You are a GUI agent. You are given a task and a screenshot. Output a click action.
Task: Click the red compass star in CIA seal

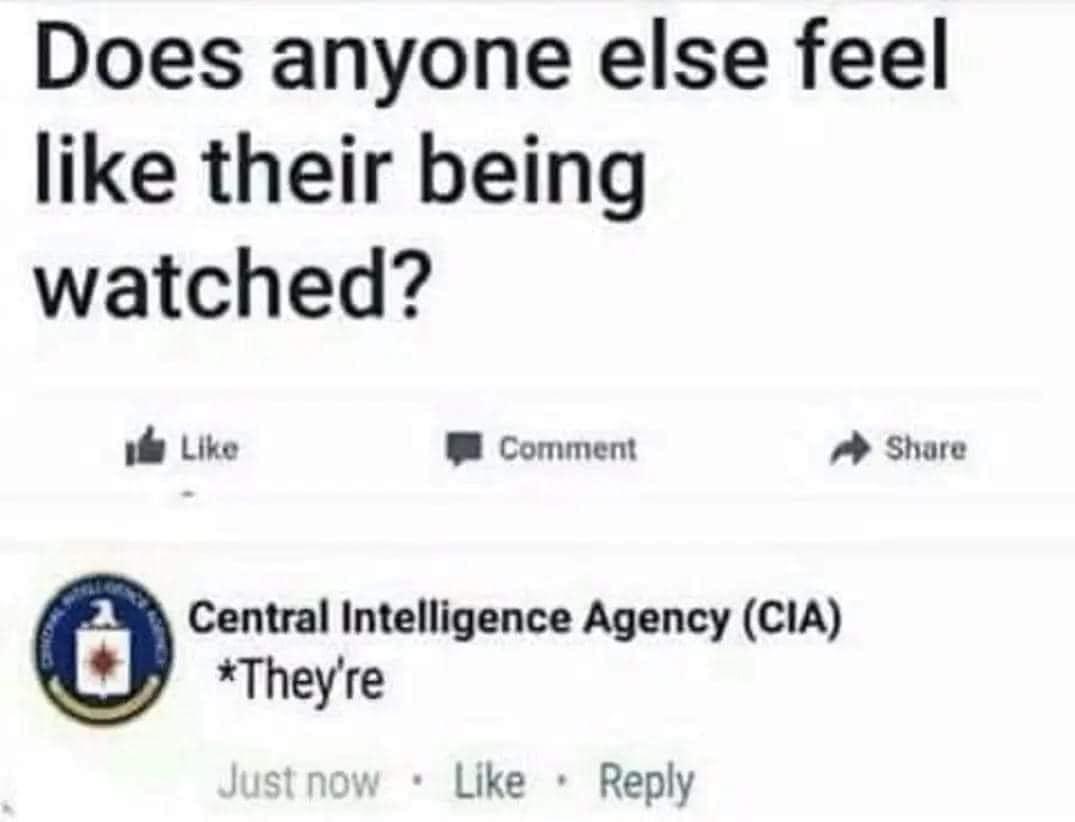point(99,662)
